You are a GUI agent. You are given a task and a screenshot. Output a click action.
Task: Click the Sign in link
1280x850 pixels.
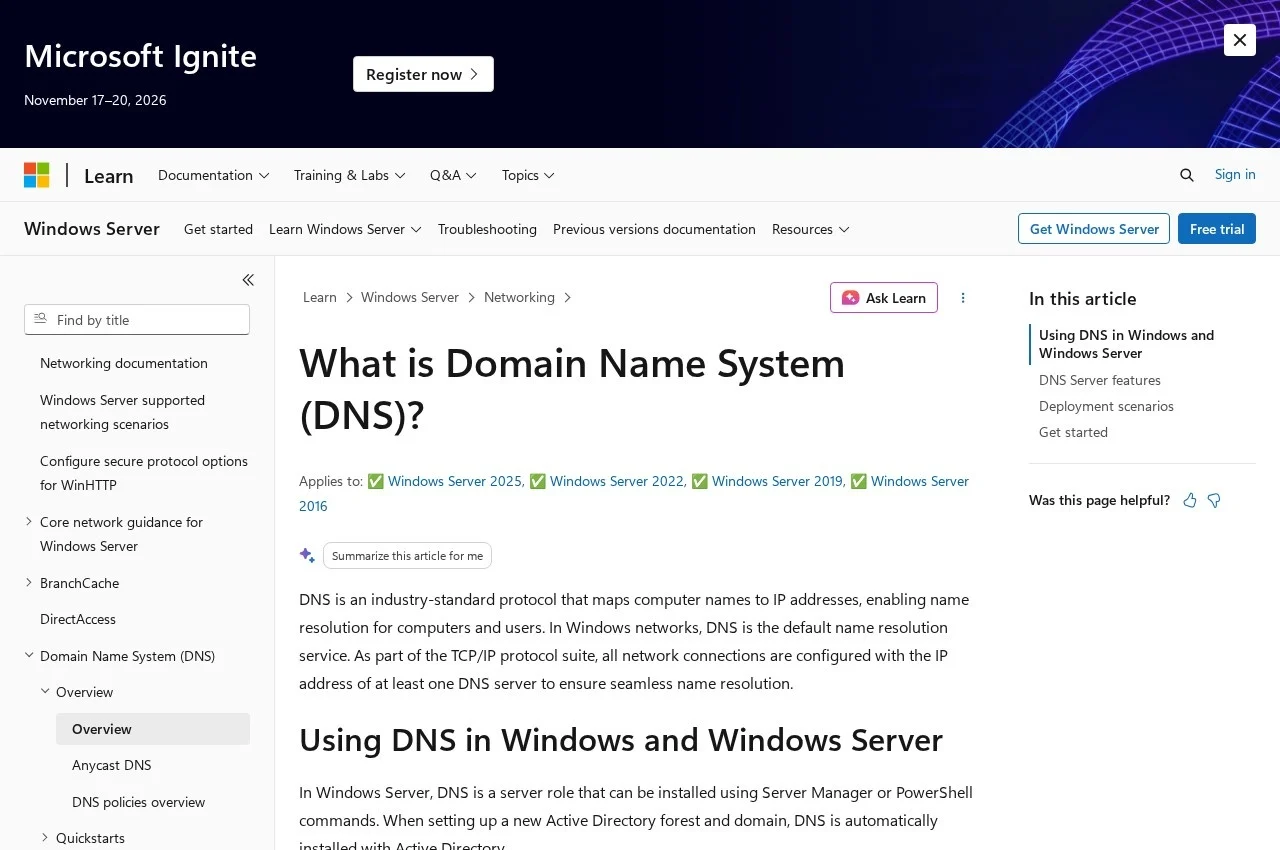[1235, 174]
